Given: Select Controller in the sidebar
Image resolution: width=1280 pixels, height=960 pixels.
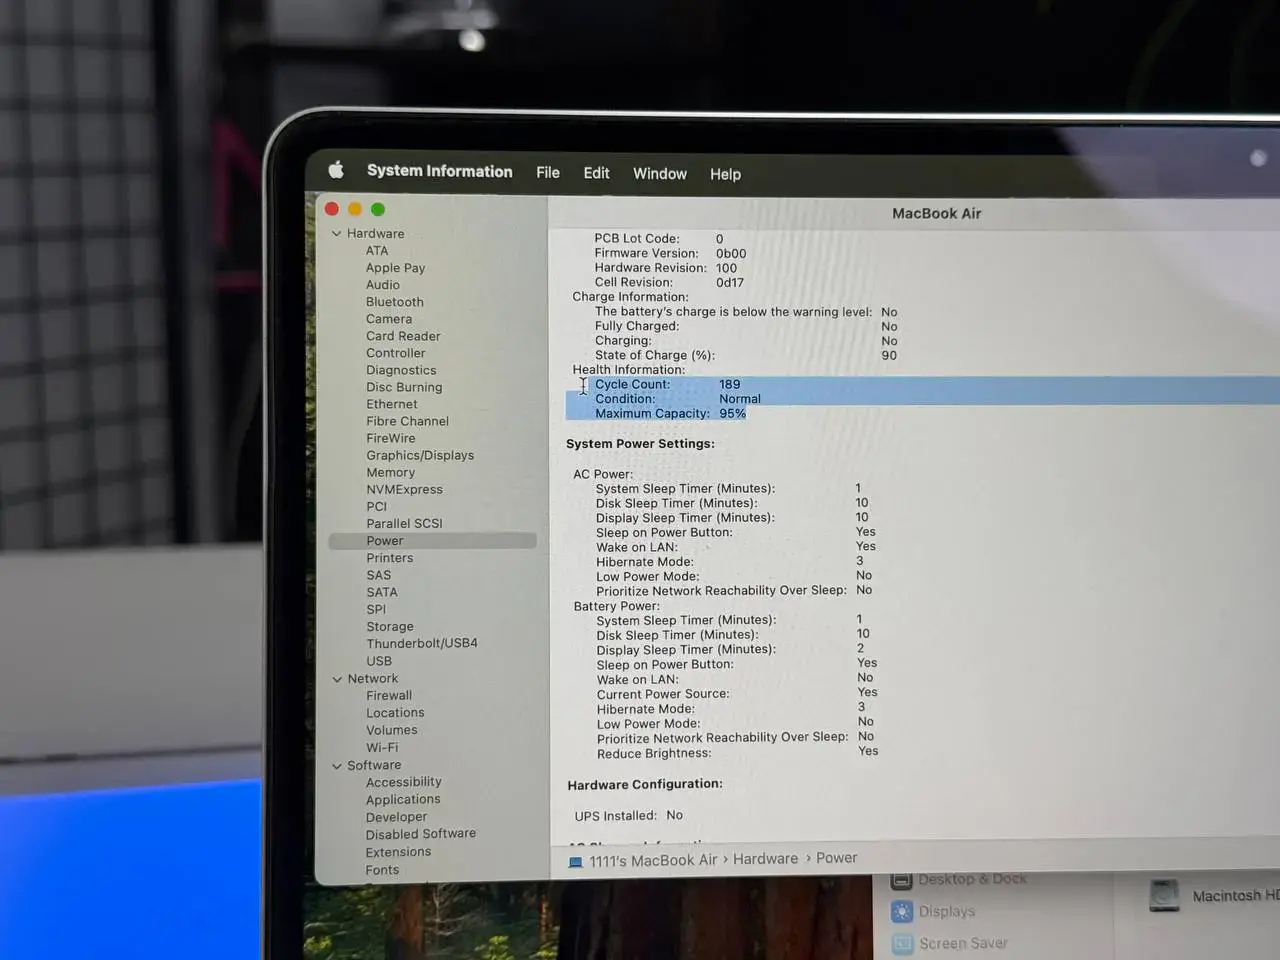Looking at the screenshot, I should [x=395, y=353].
